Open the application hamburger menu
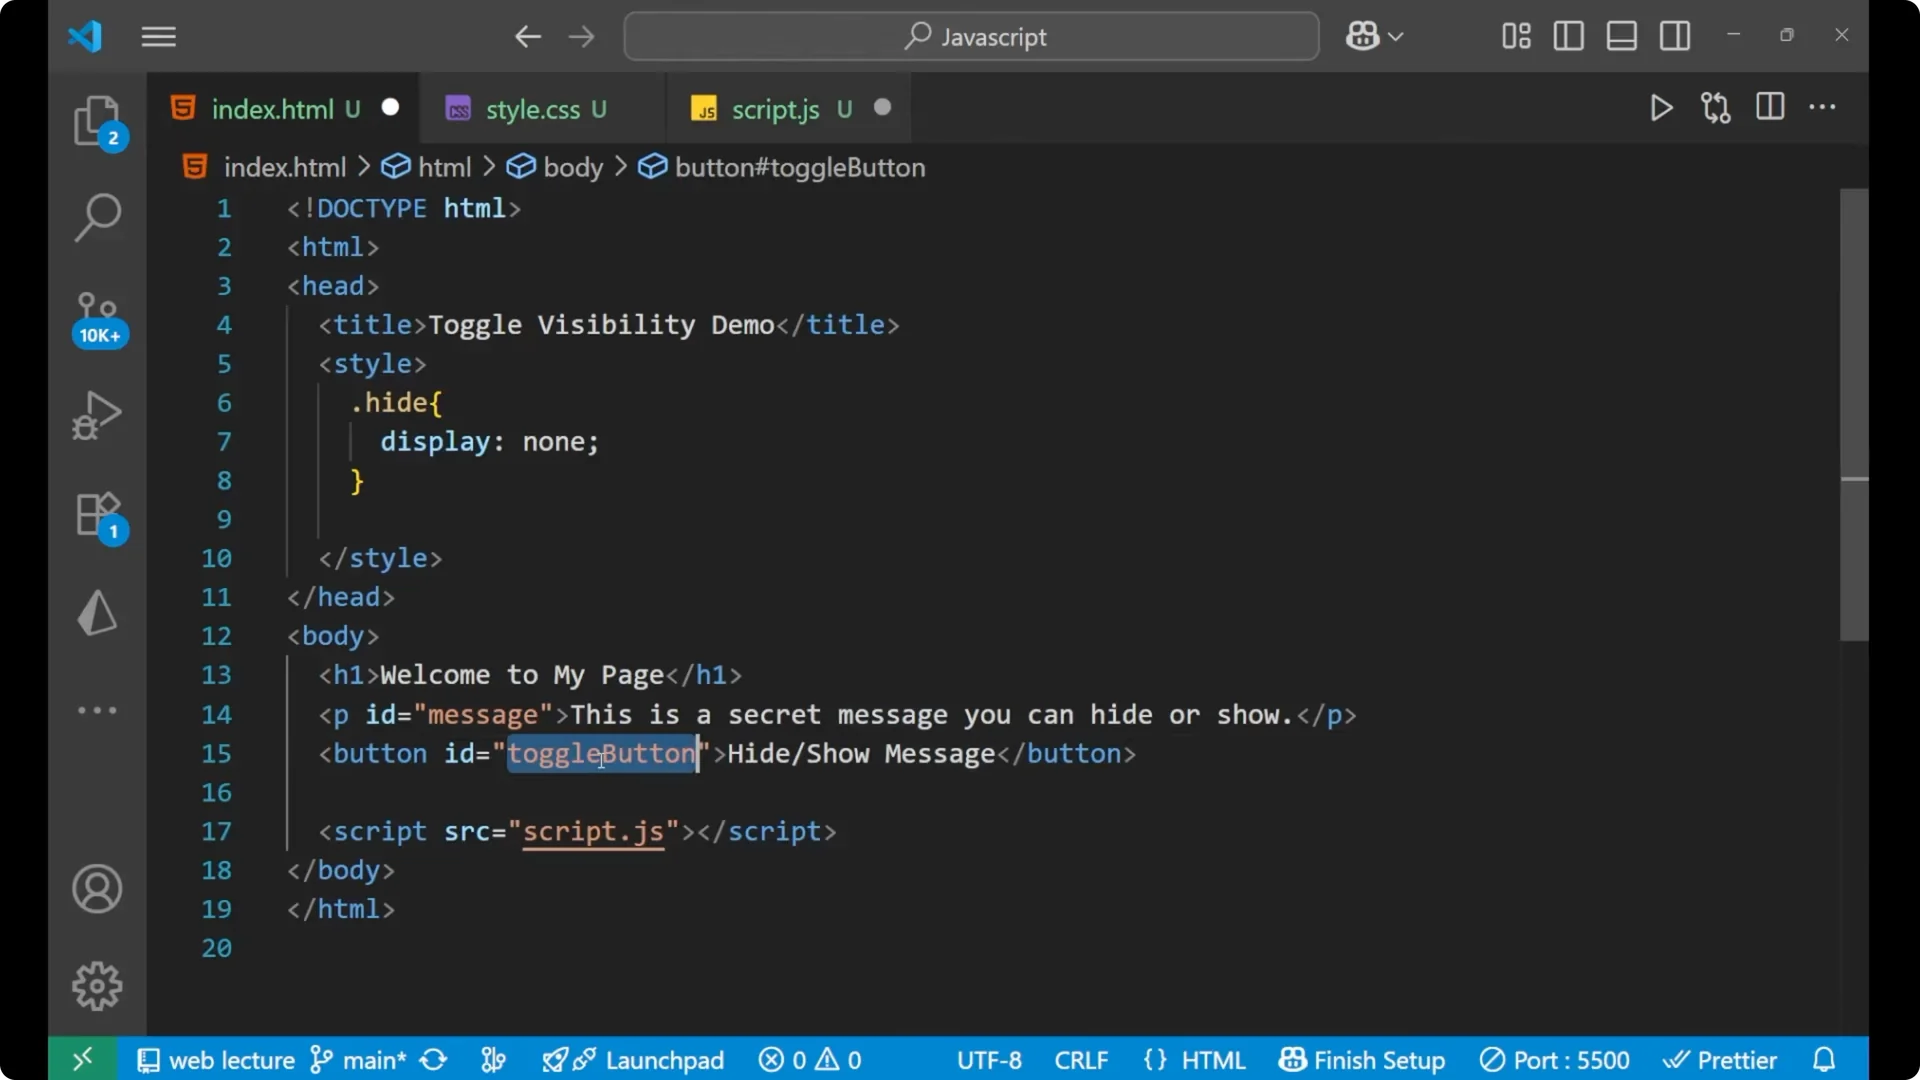This screenshot has height=1080, width=1920. click(158, 37)
